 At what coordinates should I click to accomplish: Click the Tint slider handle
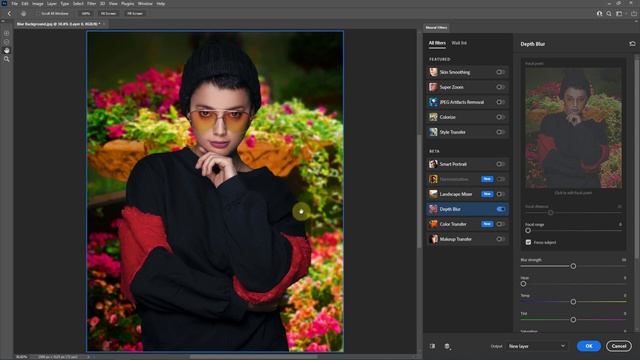(x=573, y=320)
